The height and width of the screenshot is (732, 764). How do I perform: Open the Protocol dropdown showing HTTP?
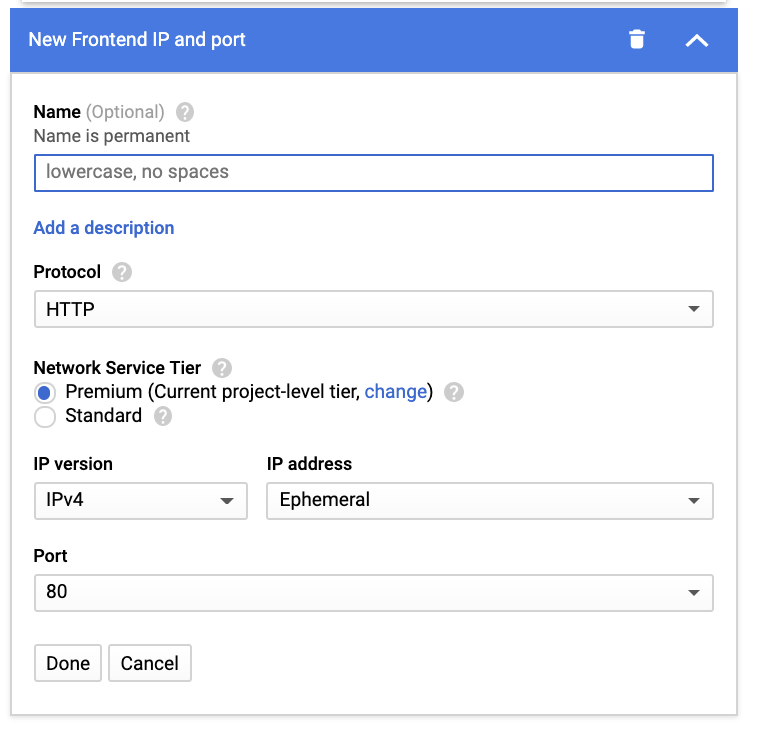click(373, 310)
